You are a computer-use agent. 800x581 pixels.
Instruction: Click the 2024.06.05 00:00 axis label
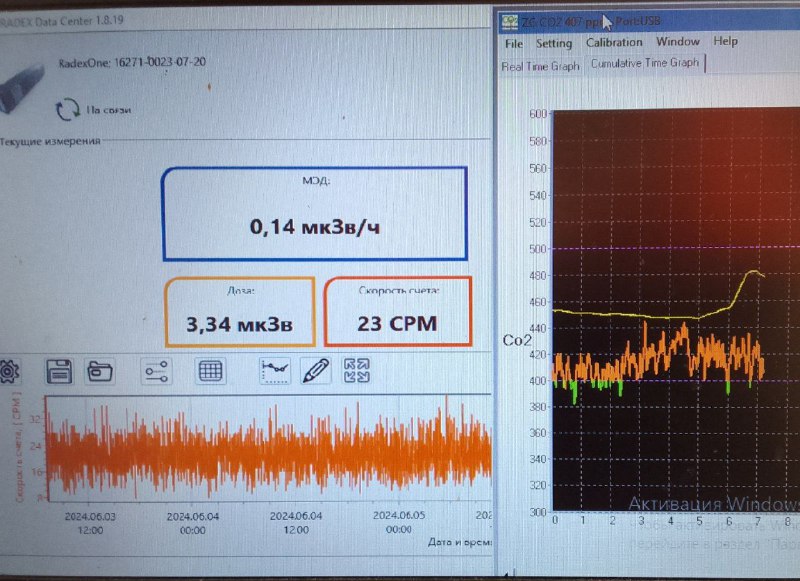pyautogui.click(x=398, y=522)
